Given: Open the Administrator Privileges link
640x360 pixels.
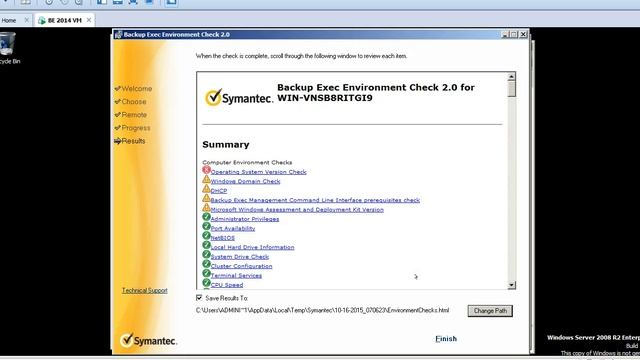Looking at the screenshot, I should (245, 219).
